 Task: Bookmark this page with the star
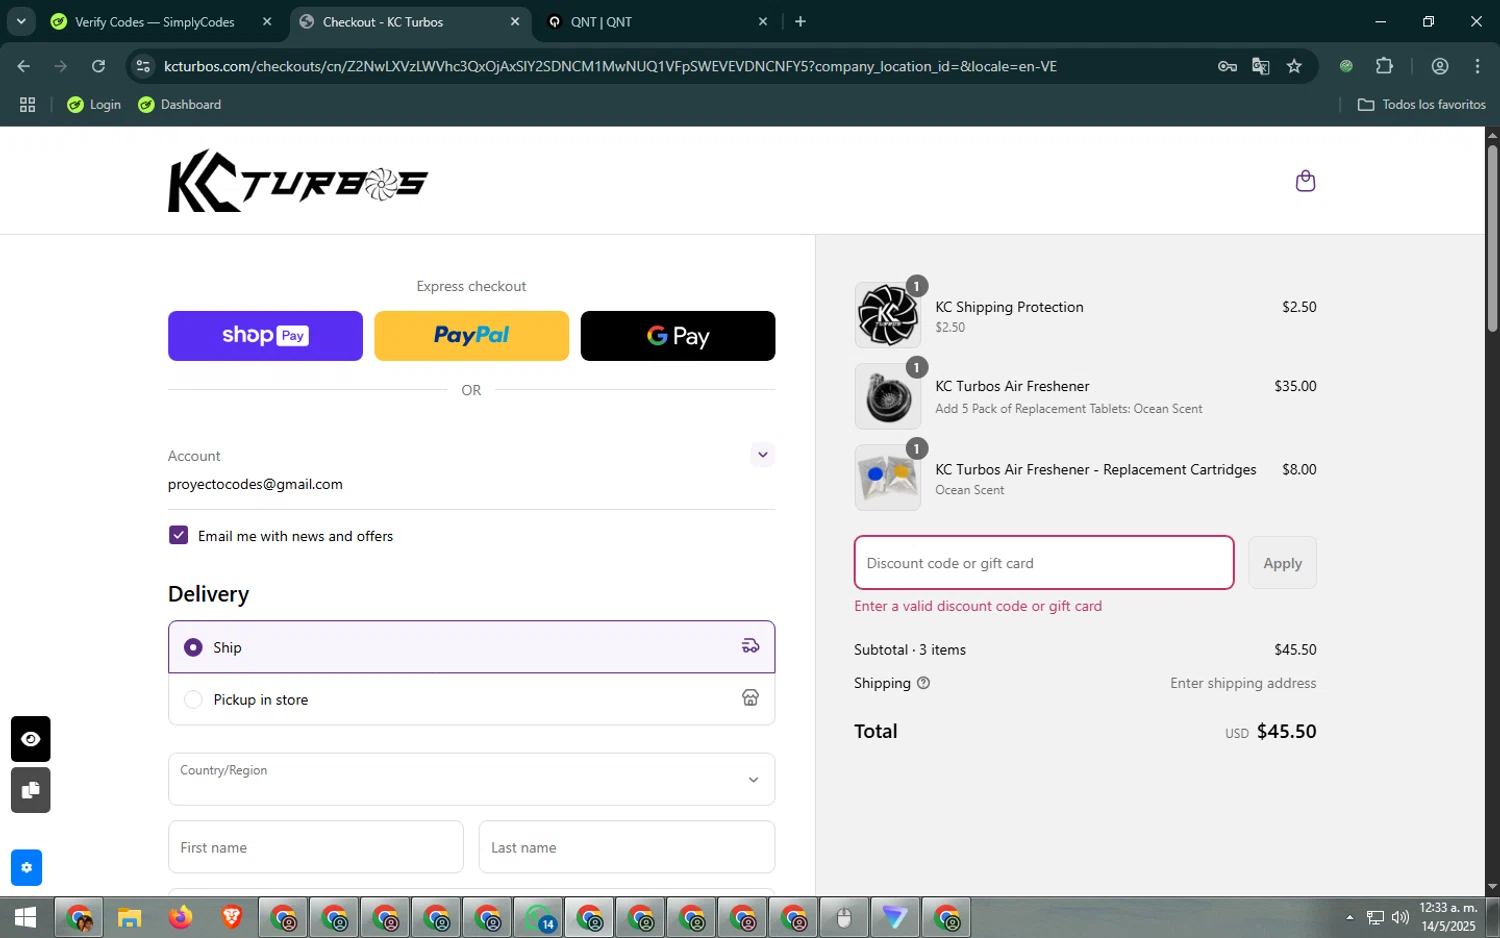coord(1294,66)
